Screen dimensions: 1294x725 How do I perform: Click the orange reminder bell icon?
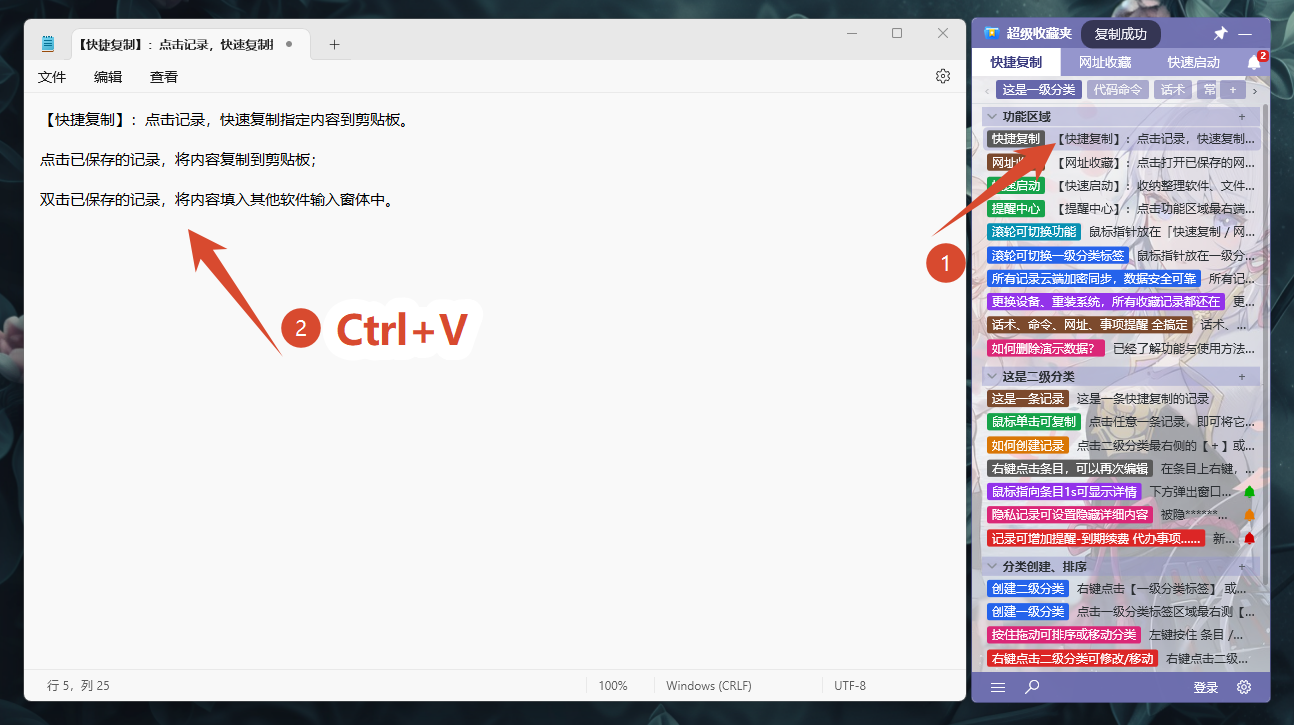[x=1249, y=515]
